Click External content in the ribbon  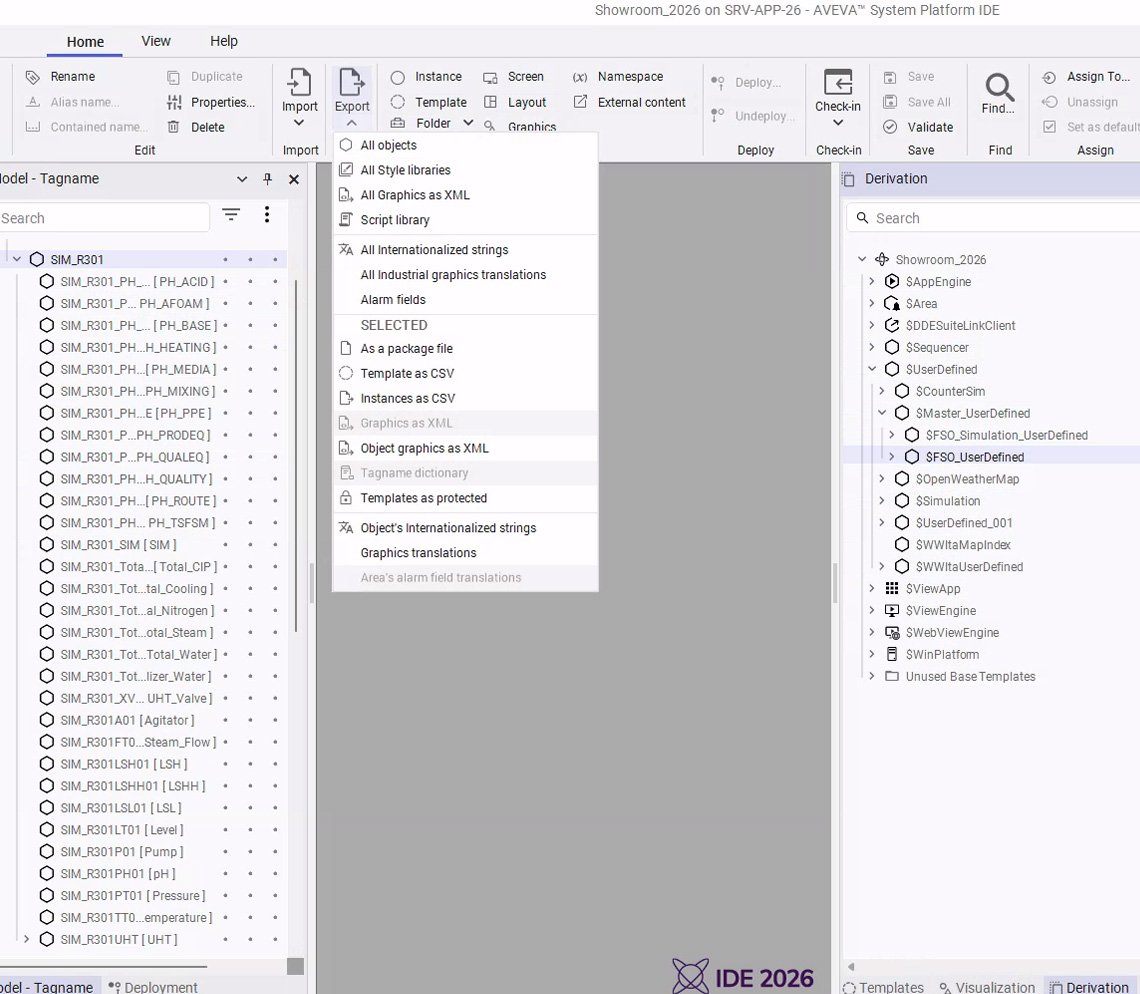tap(629, 103)
